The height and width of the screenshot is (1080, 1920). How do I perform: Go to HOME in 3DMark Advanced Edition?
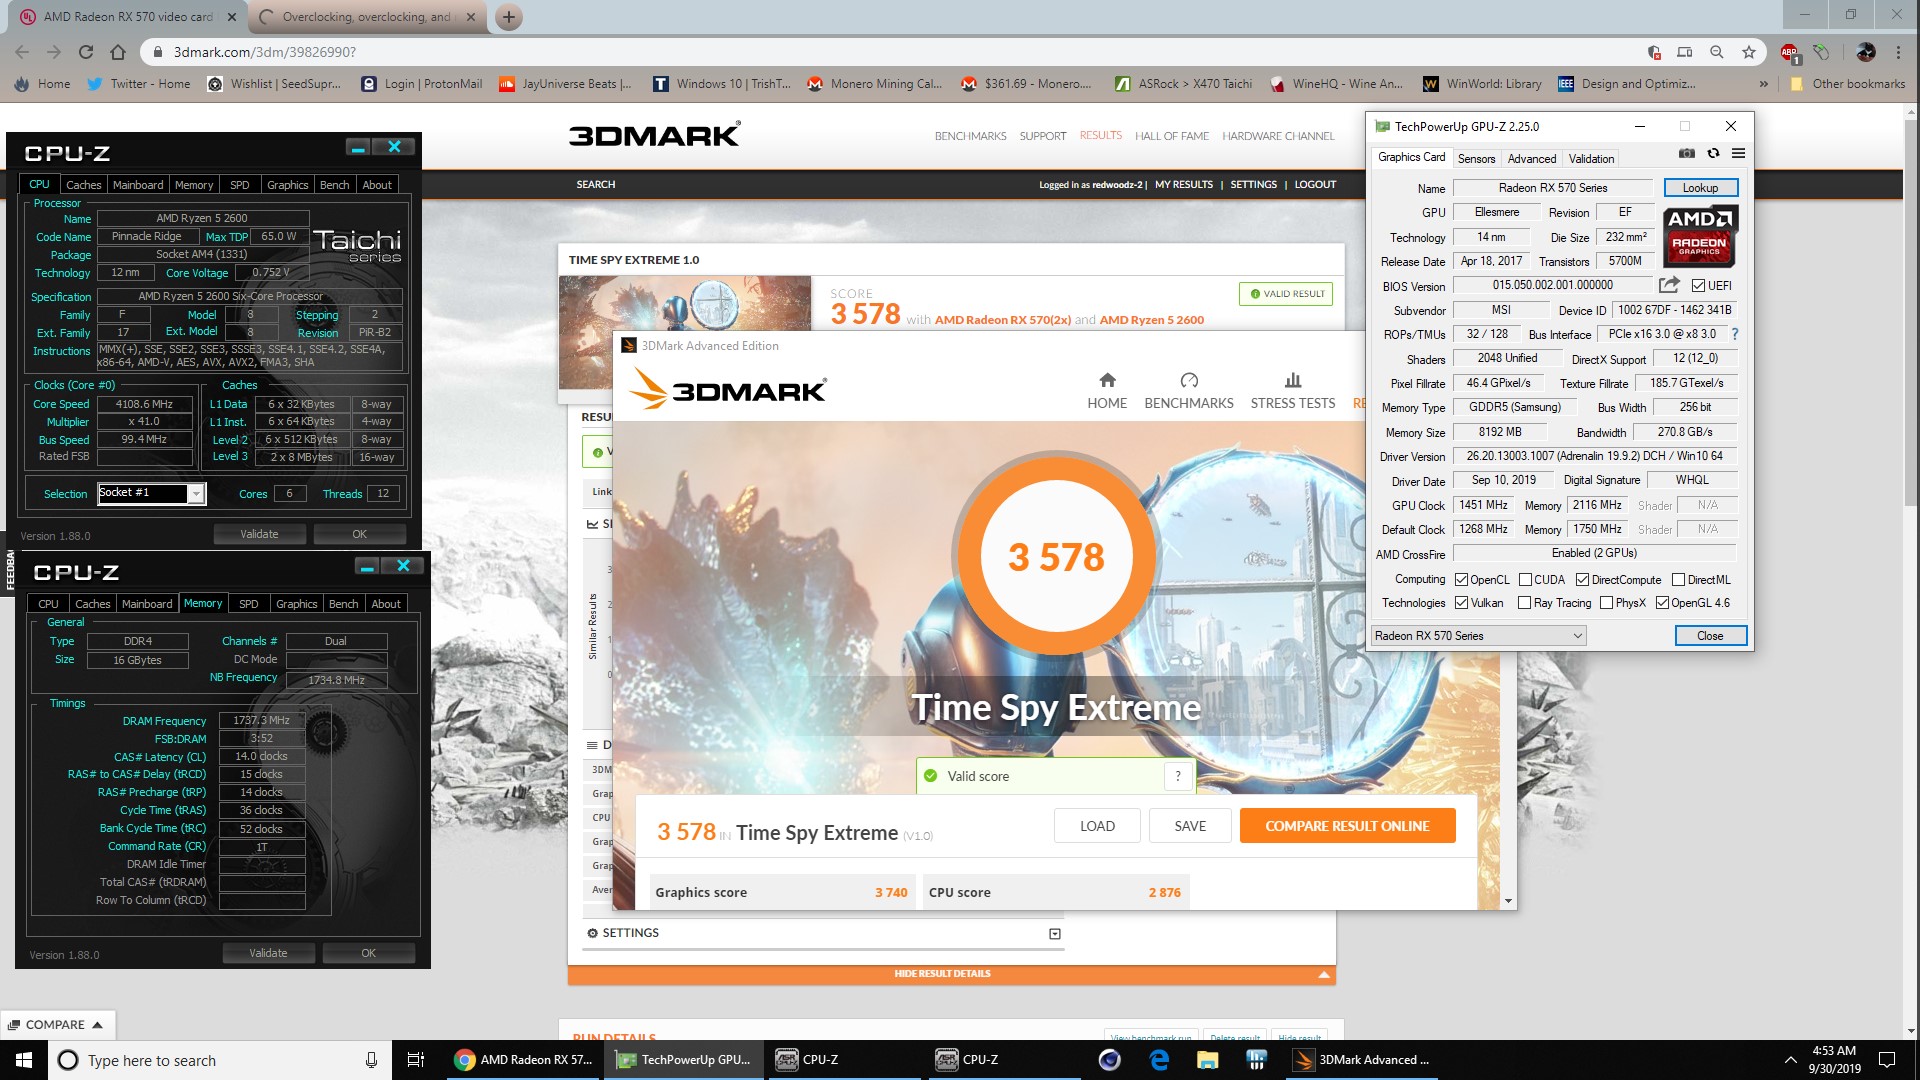point(1107,391)
